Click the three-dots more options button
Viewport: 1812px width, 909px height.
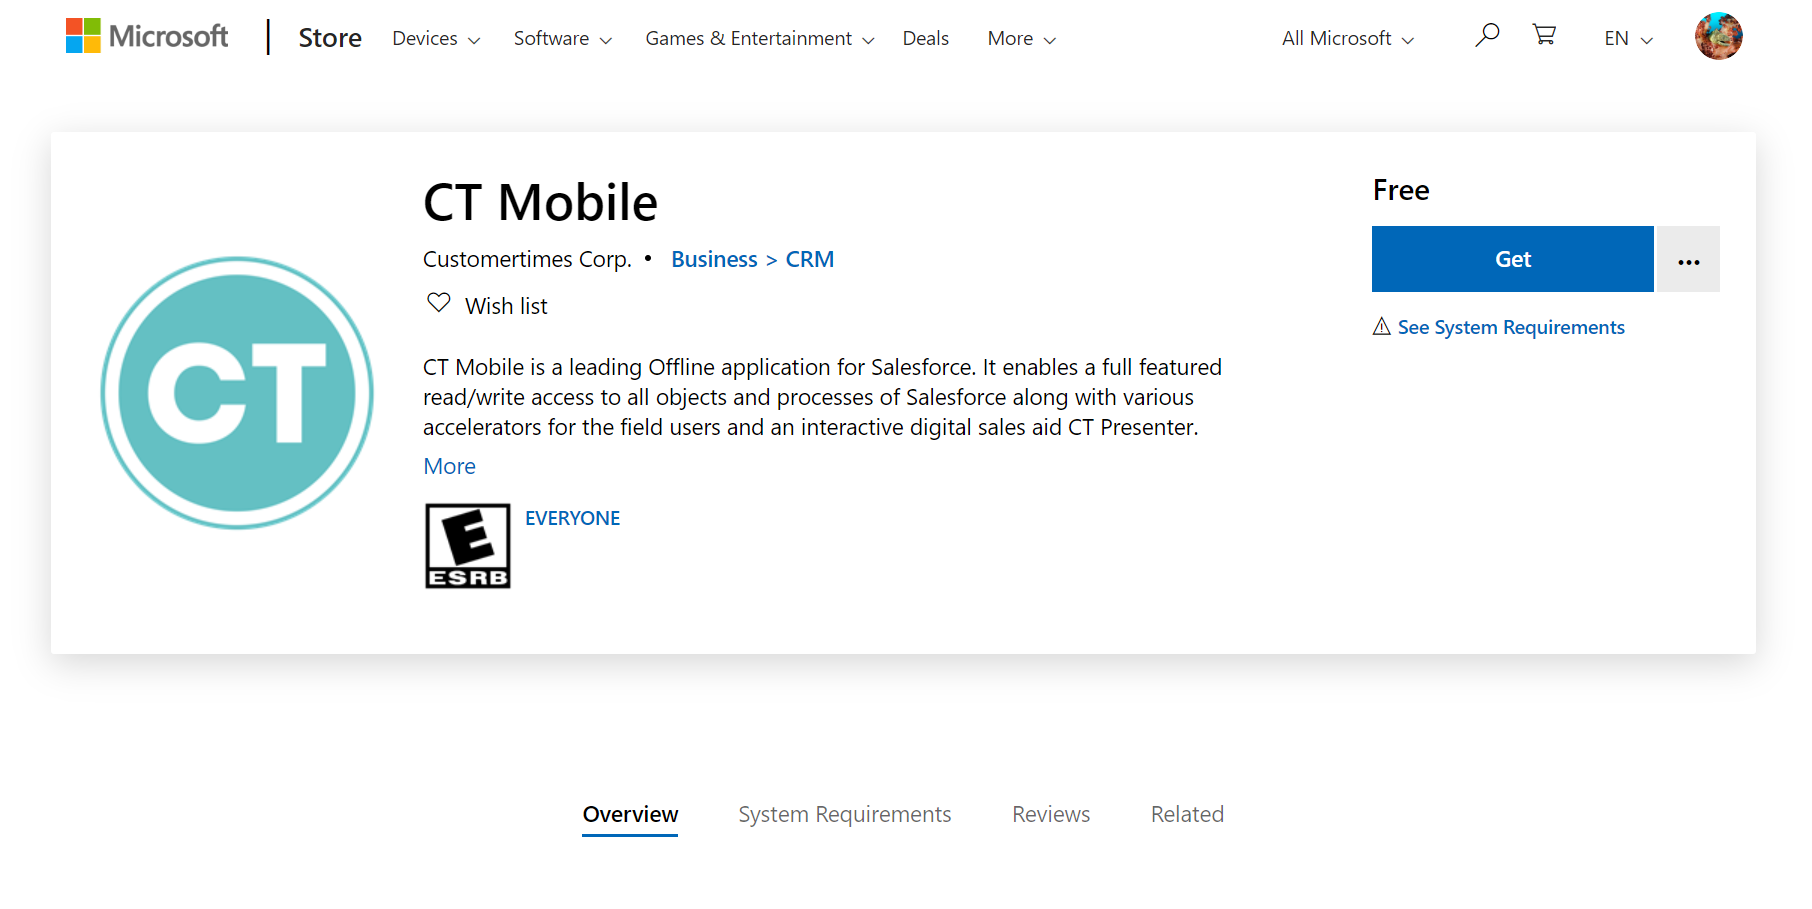point(1688,260)
